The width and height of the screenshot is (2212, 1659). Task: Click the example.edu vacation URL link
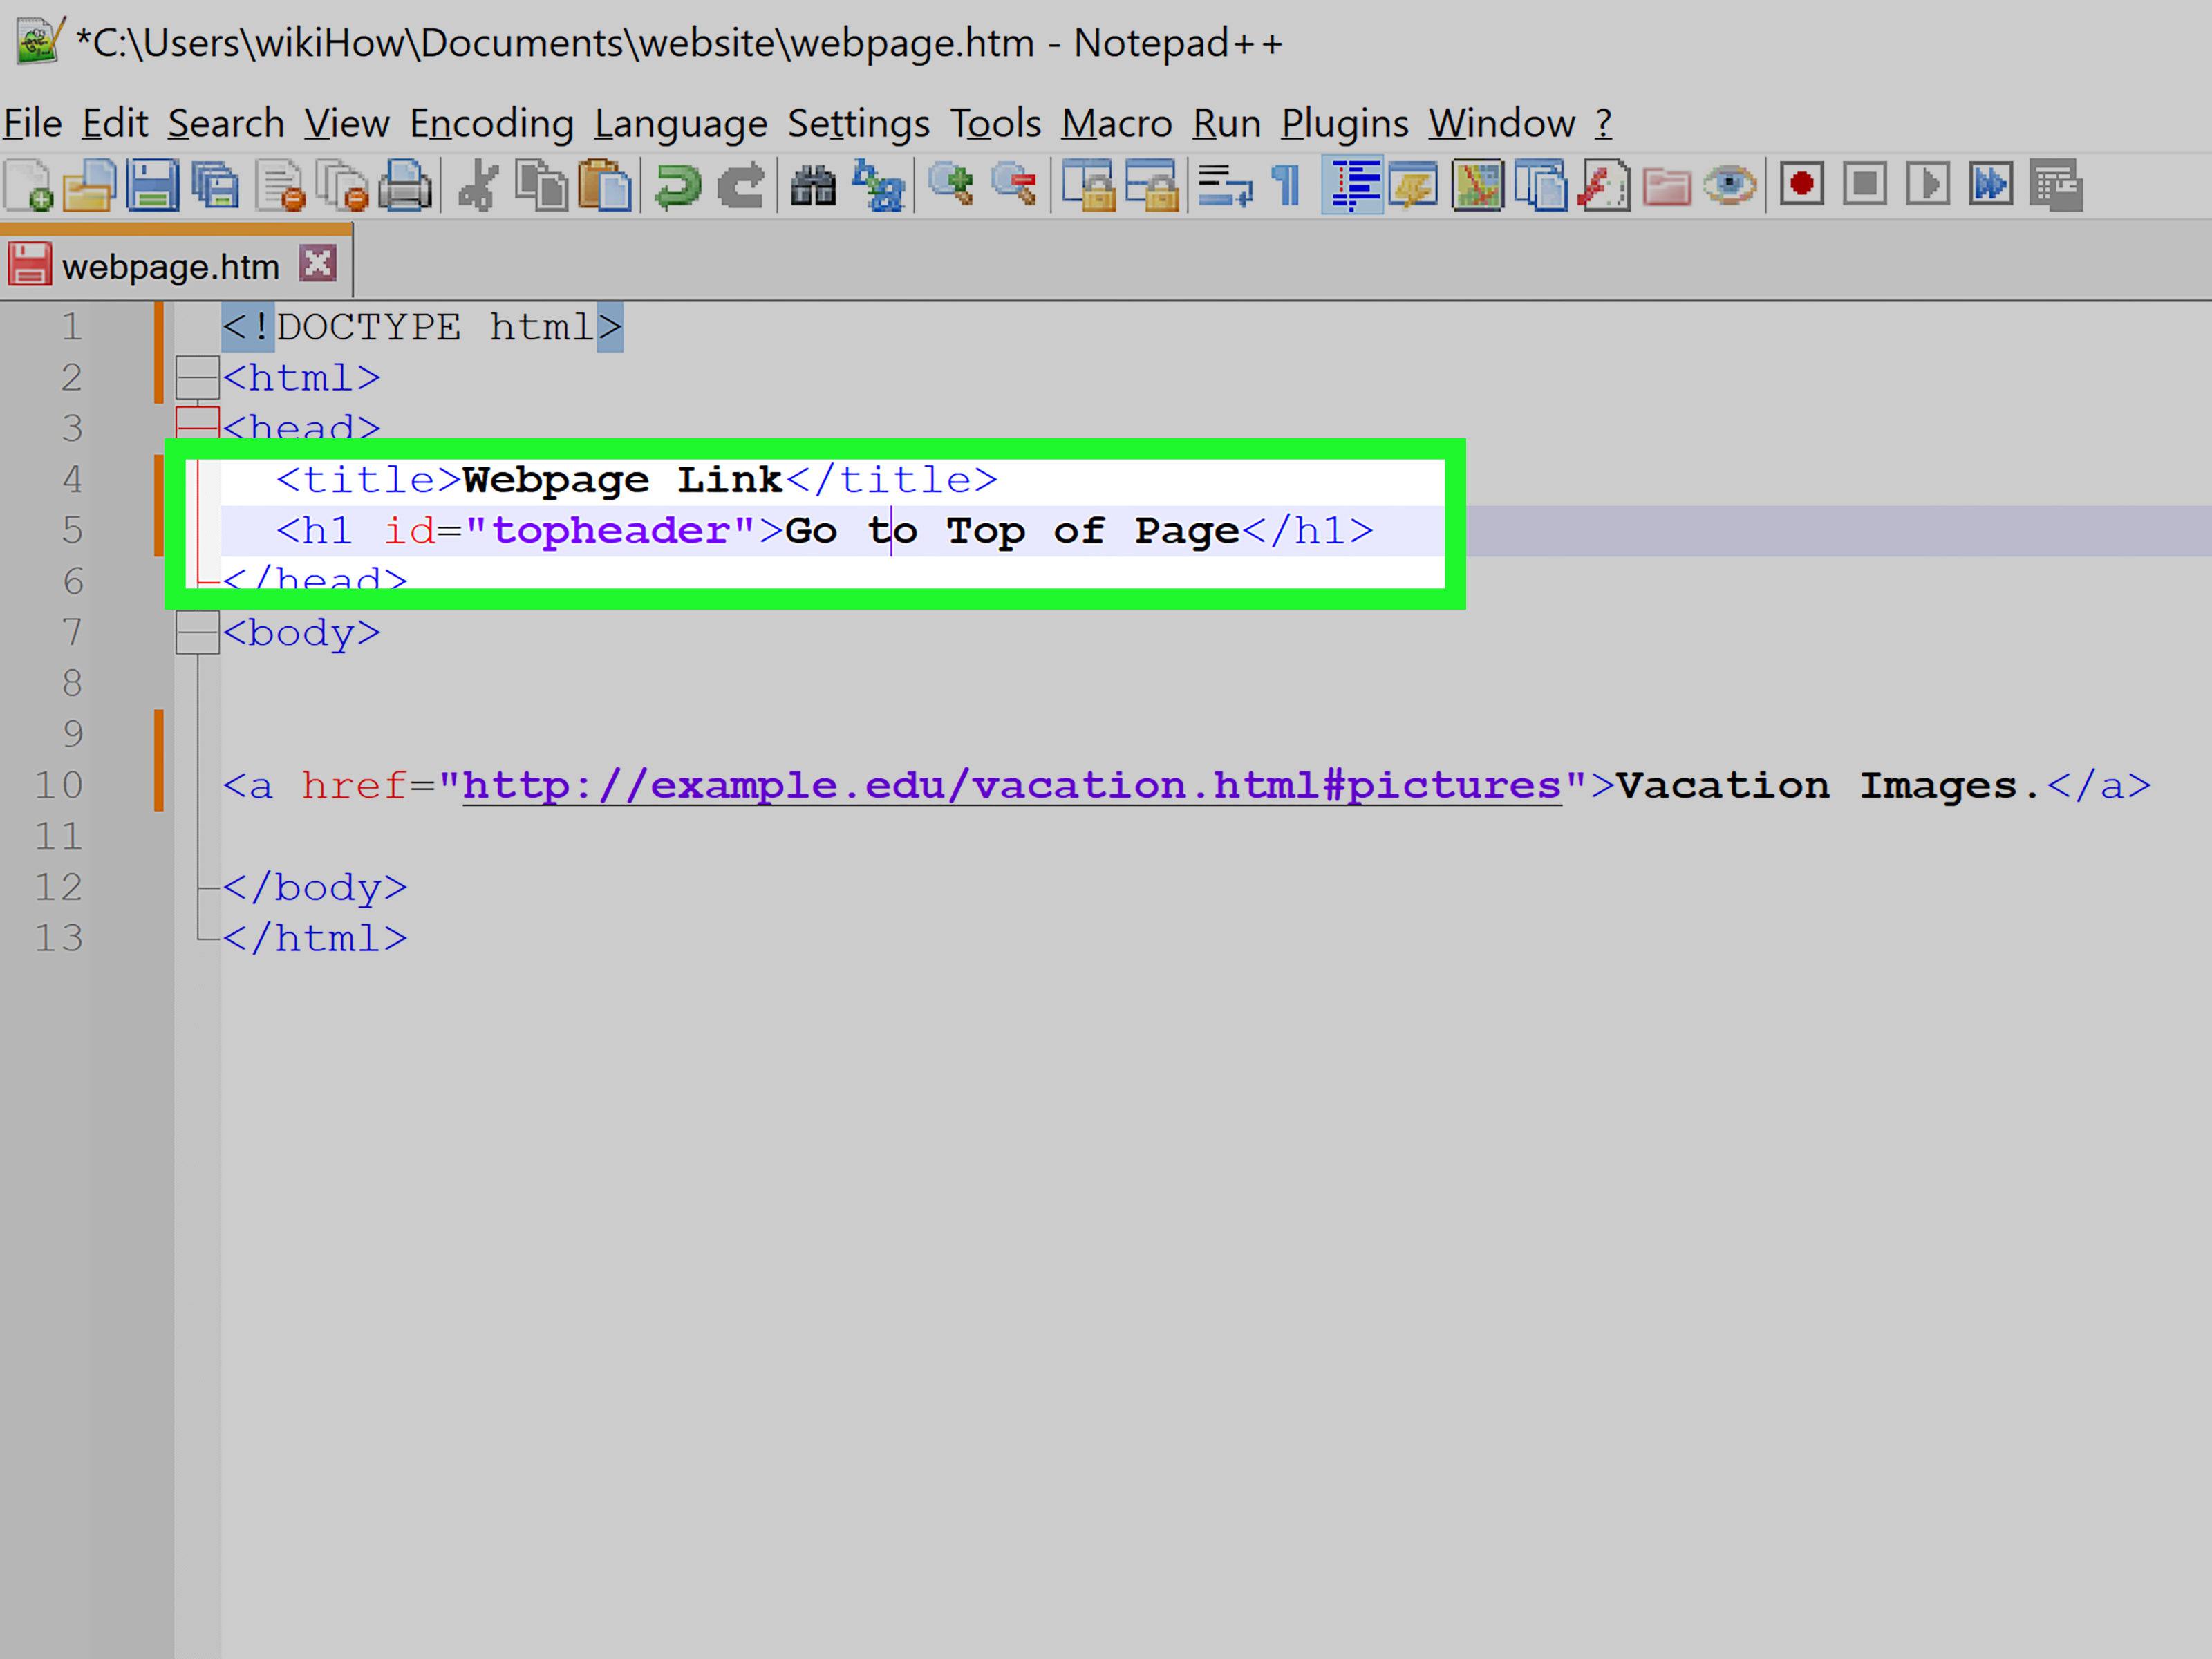[x=1010, y=786]
